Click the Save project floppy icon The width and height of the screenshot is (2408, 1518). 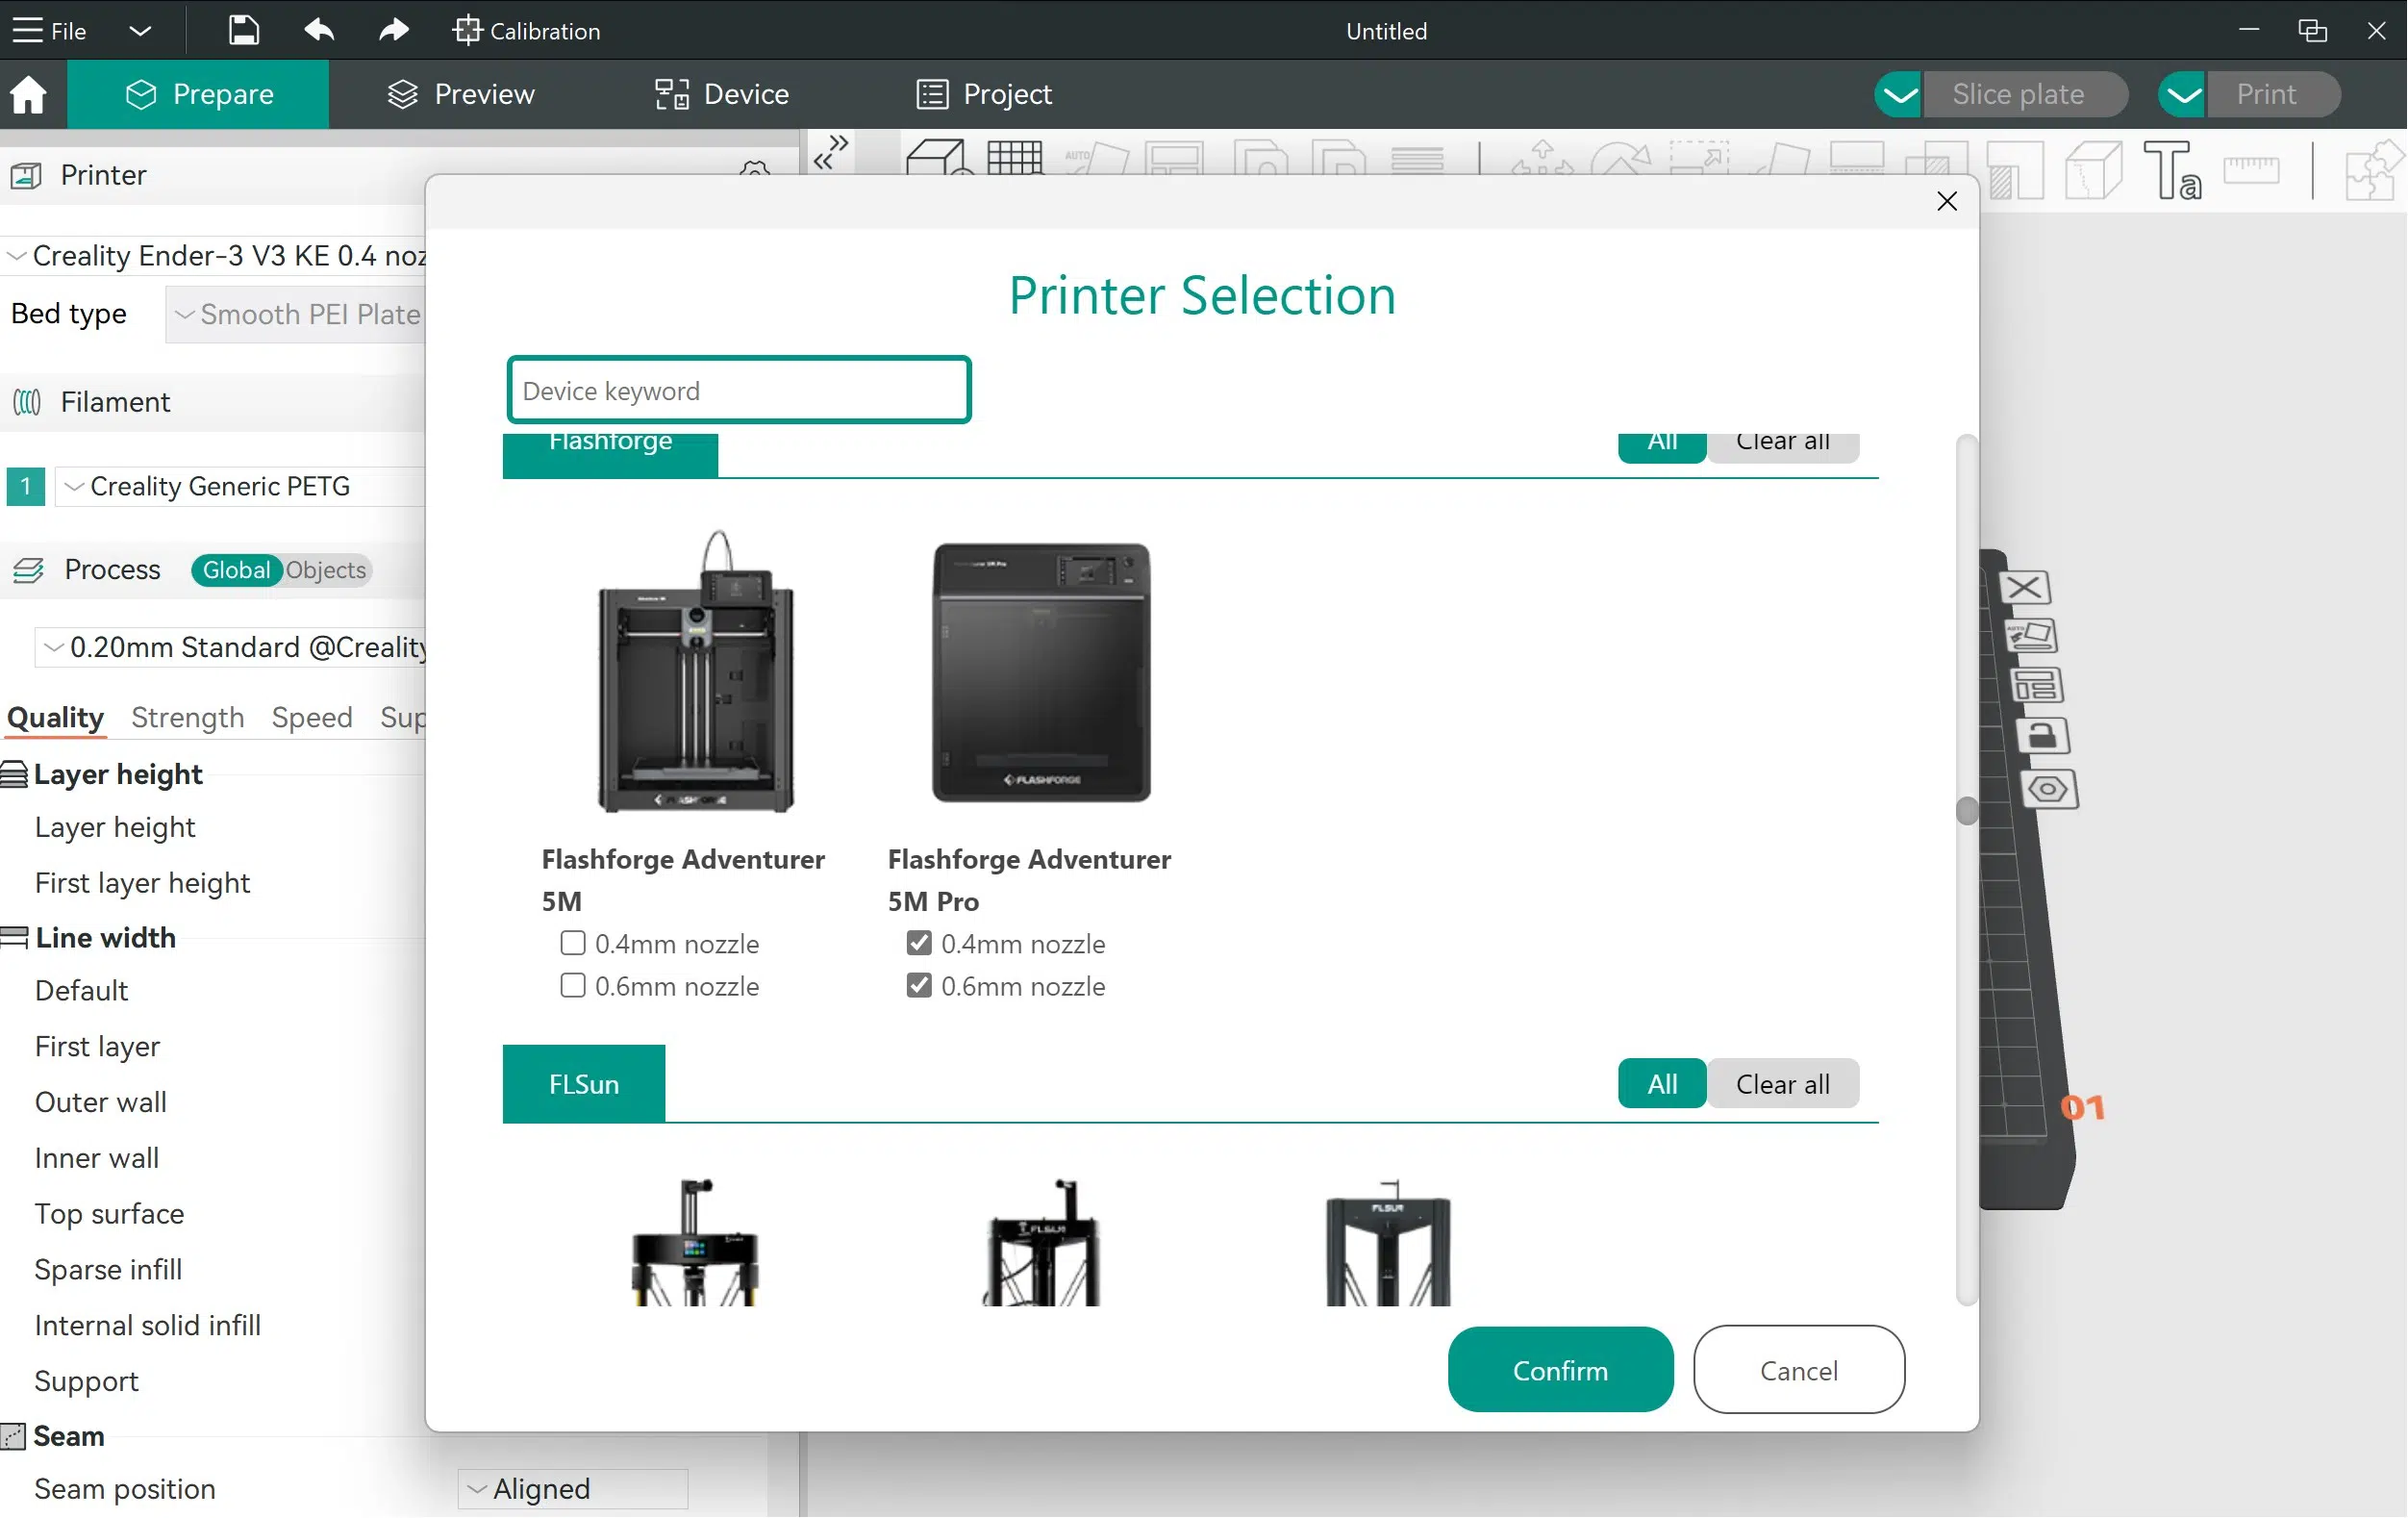point(243,30)
